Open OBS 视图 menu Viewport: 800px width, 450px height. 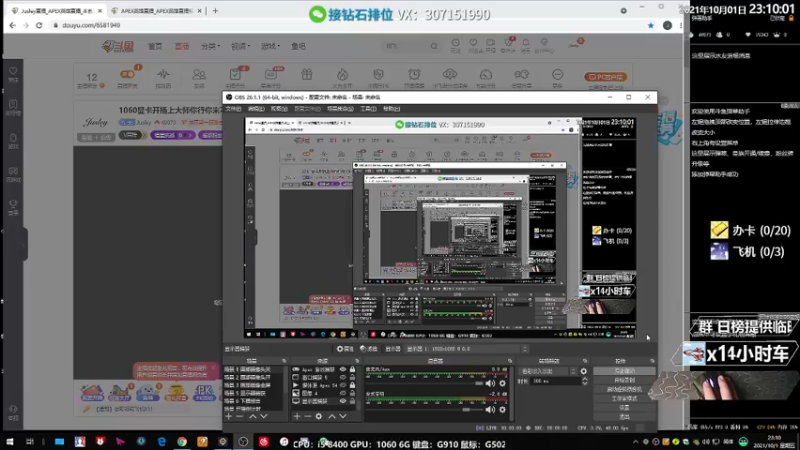(279, 109)
